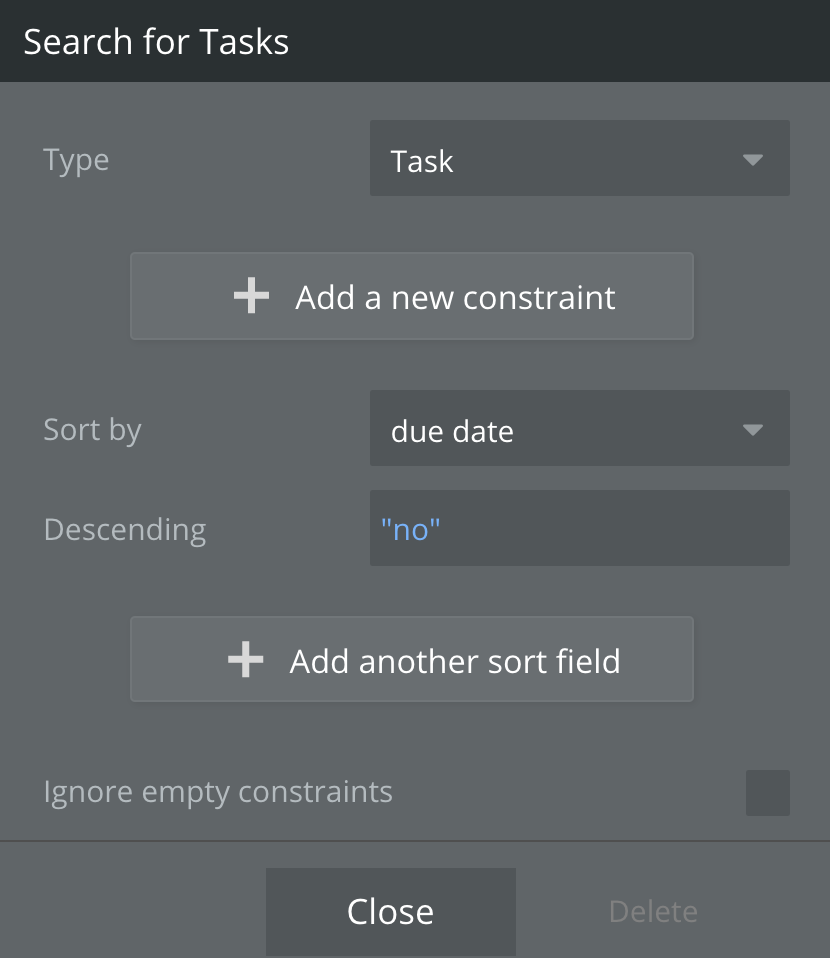Image resolution: width=830 pixels, height=958 pixels.
Task: Click the Search for Tasks title bar
Action: (415, 41)
